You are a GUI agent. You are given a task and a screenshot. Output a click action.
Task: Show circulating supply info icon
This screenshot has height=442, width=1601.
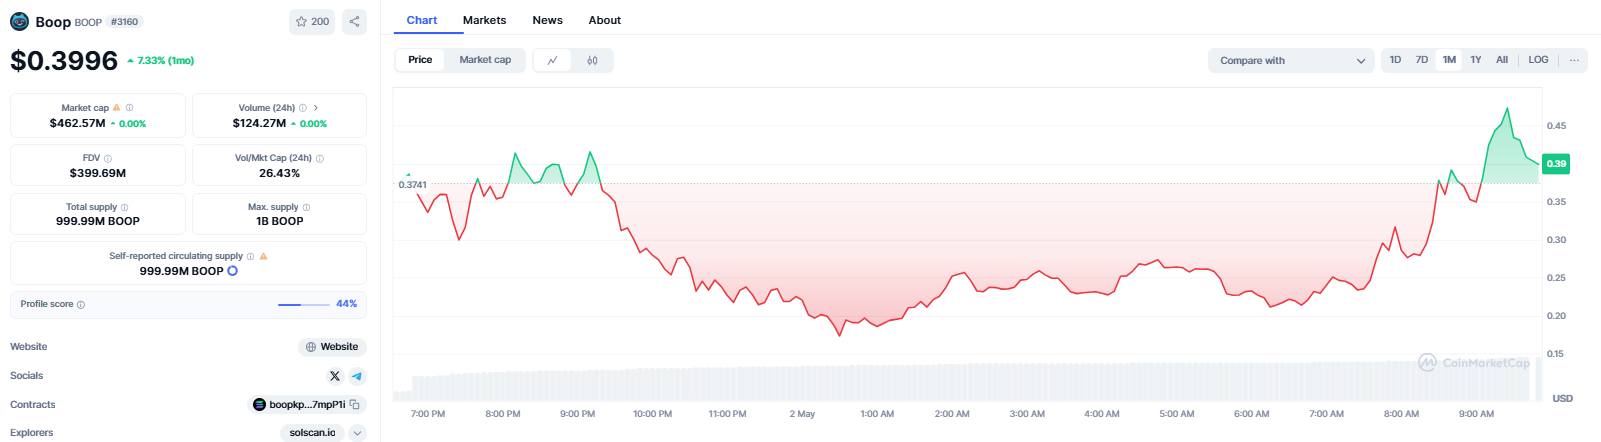point(250,256)
